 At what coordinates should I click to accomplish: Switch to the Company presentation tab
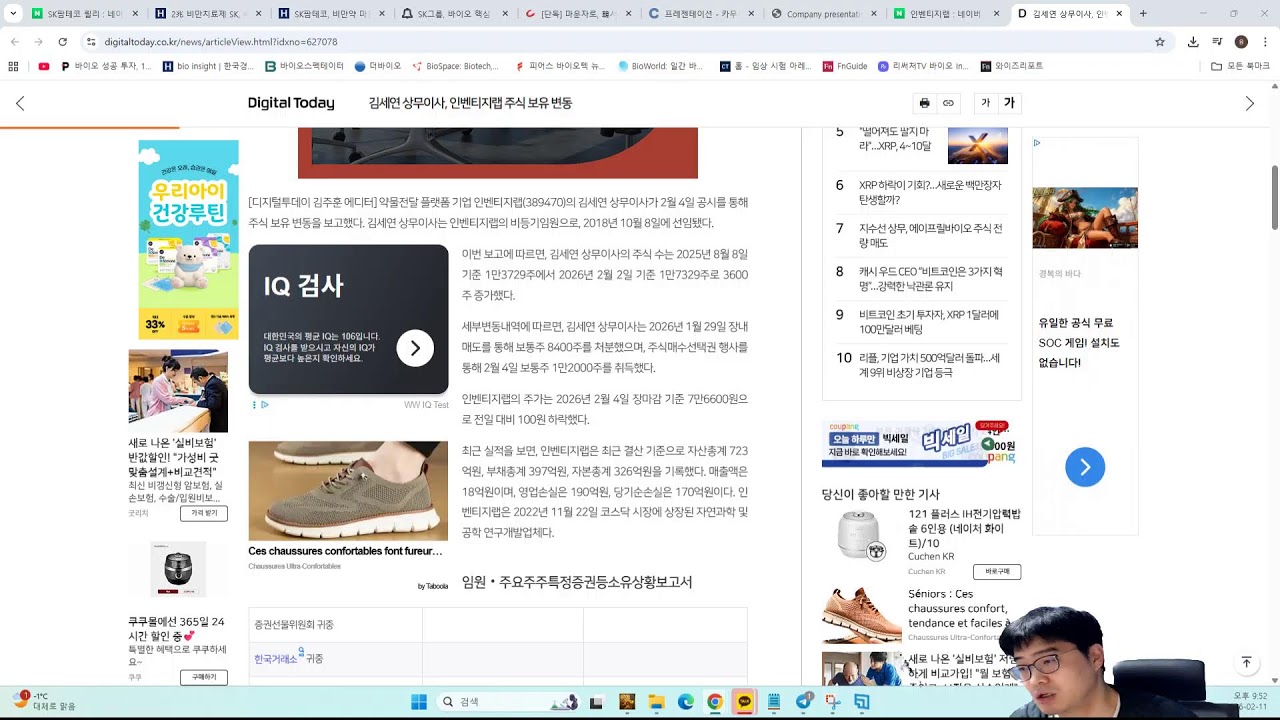tap(825, 14)
